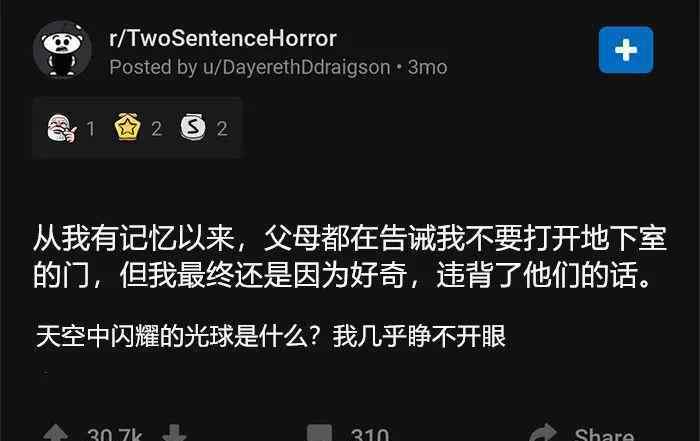Viewport: 700px width, 441px height.
Task: Click the 310 comments count
Action: pyautogui.click(x=370, y=435)
